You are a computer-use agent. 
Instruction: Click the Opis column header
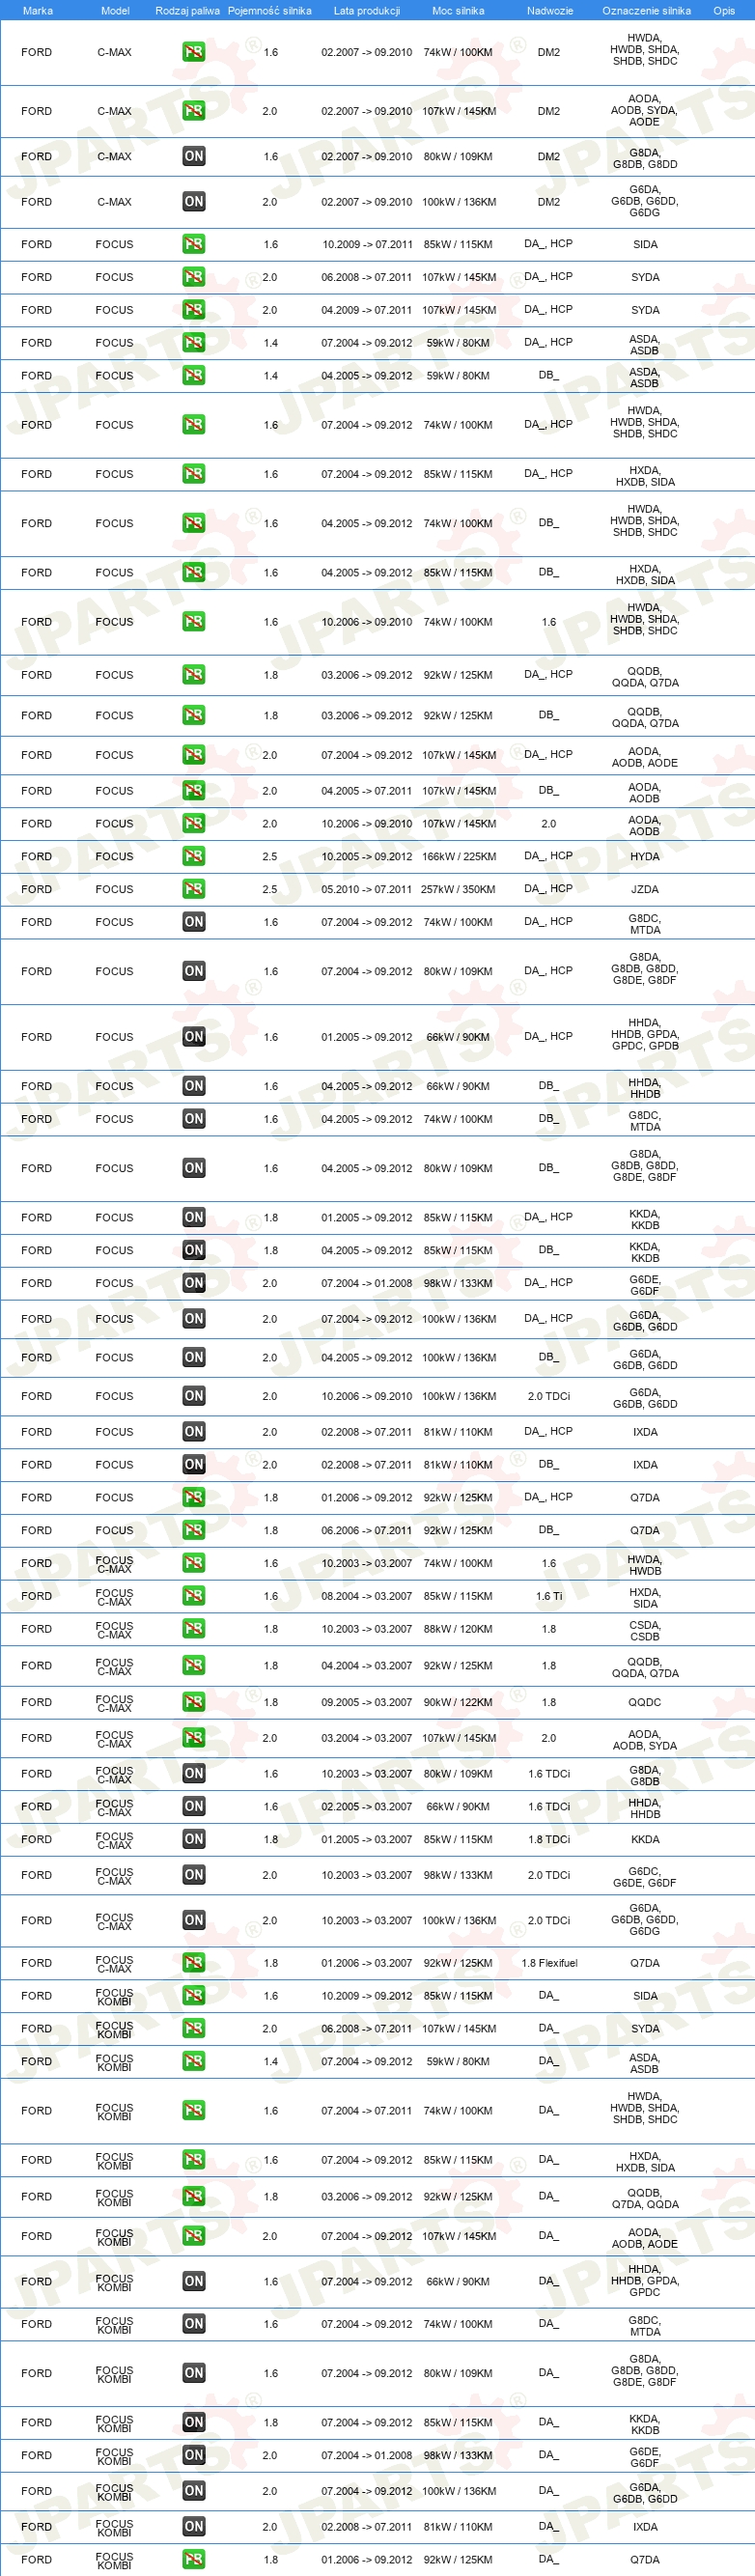(724, 11)
